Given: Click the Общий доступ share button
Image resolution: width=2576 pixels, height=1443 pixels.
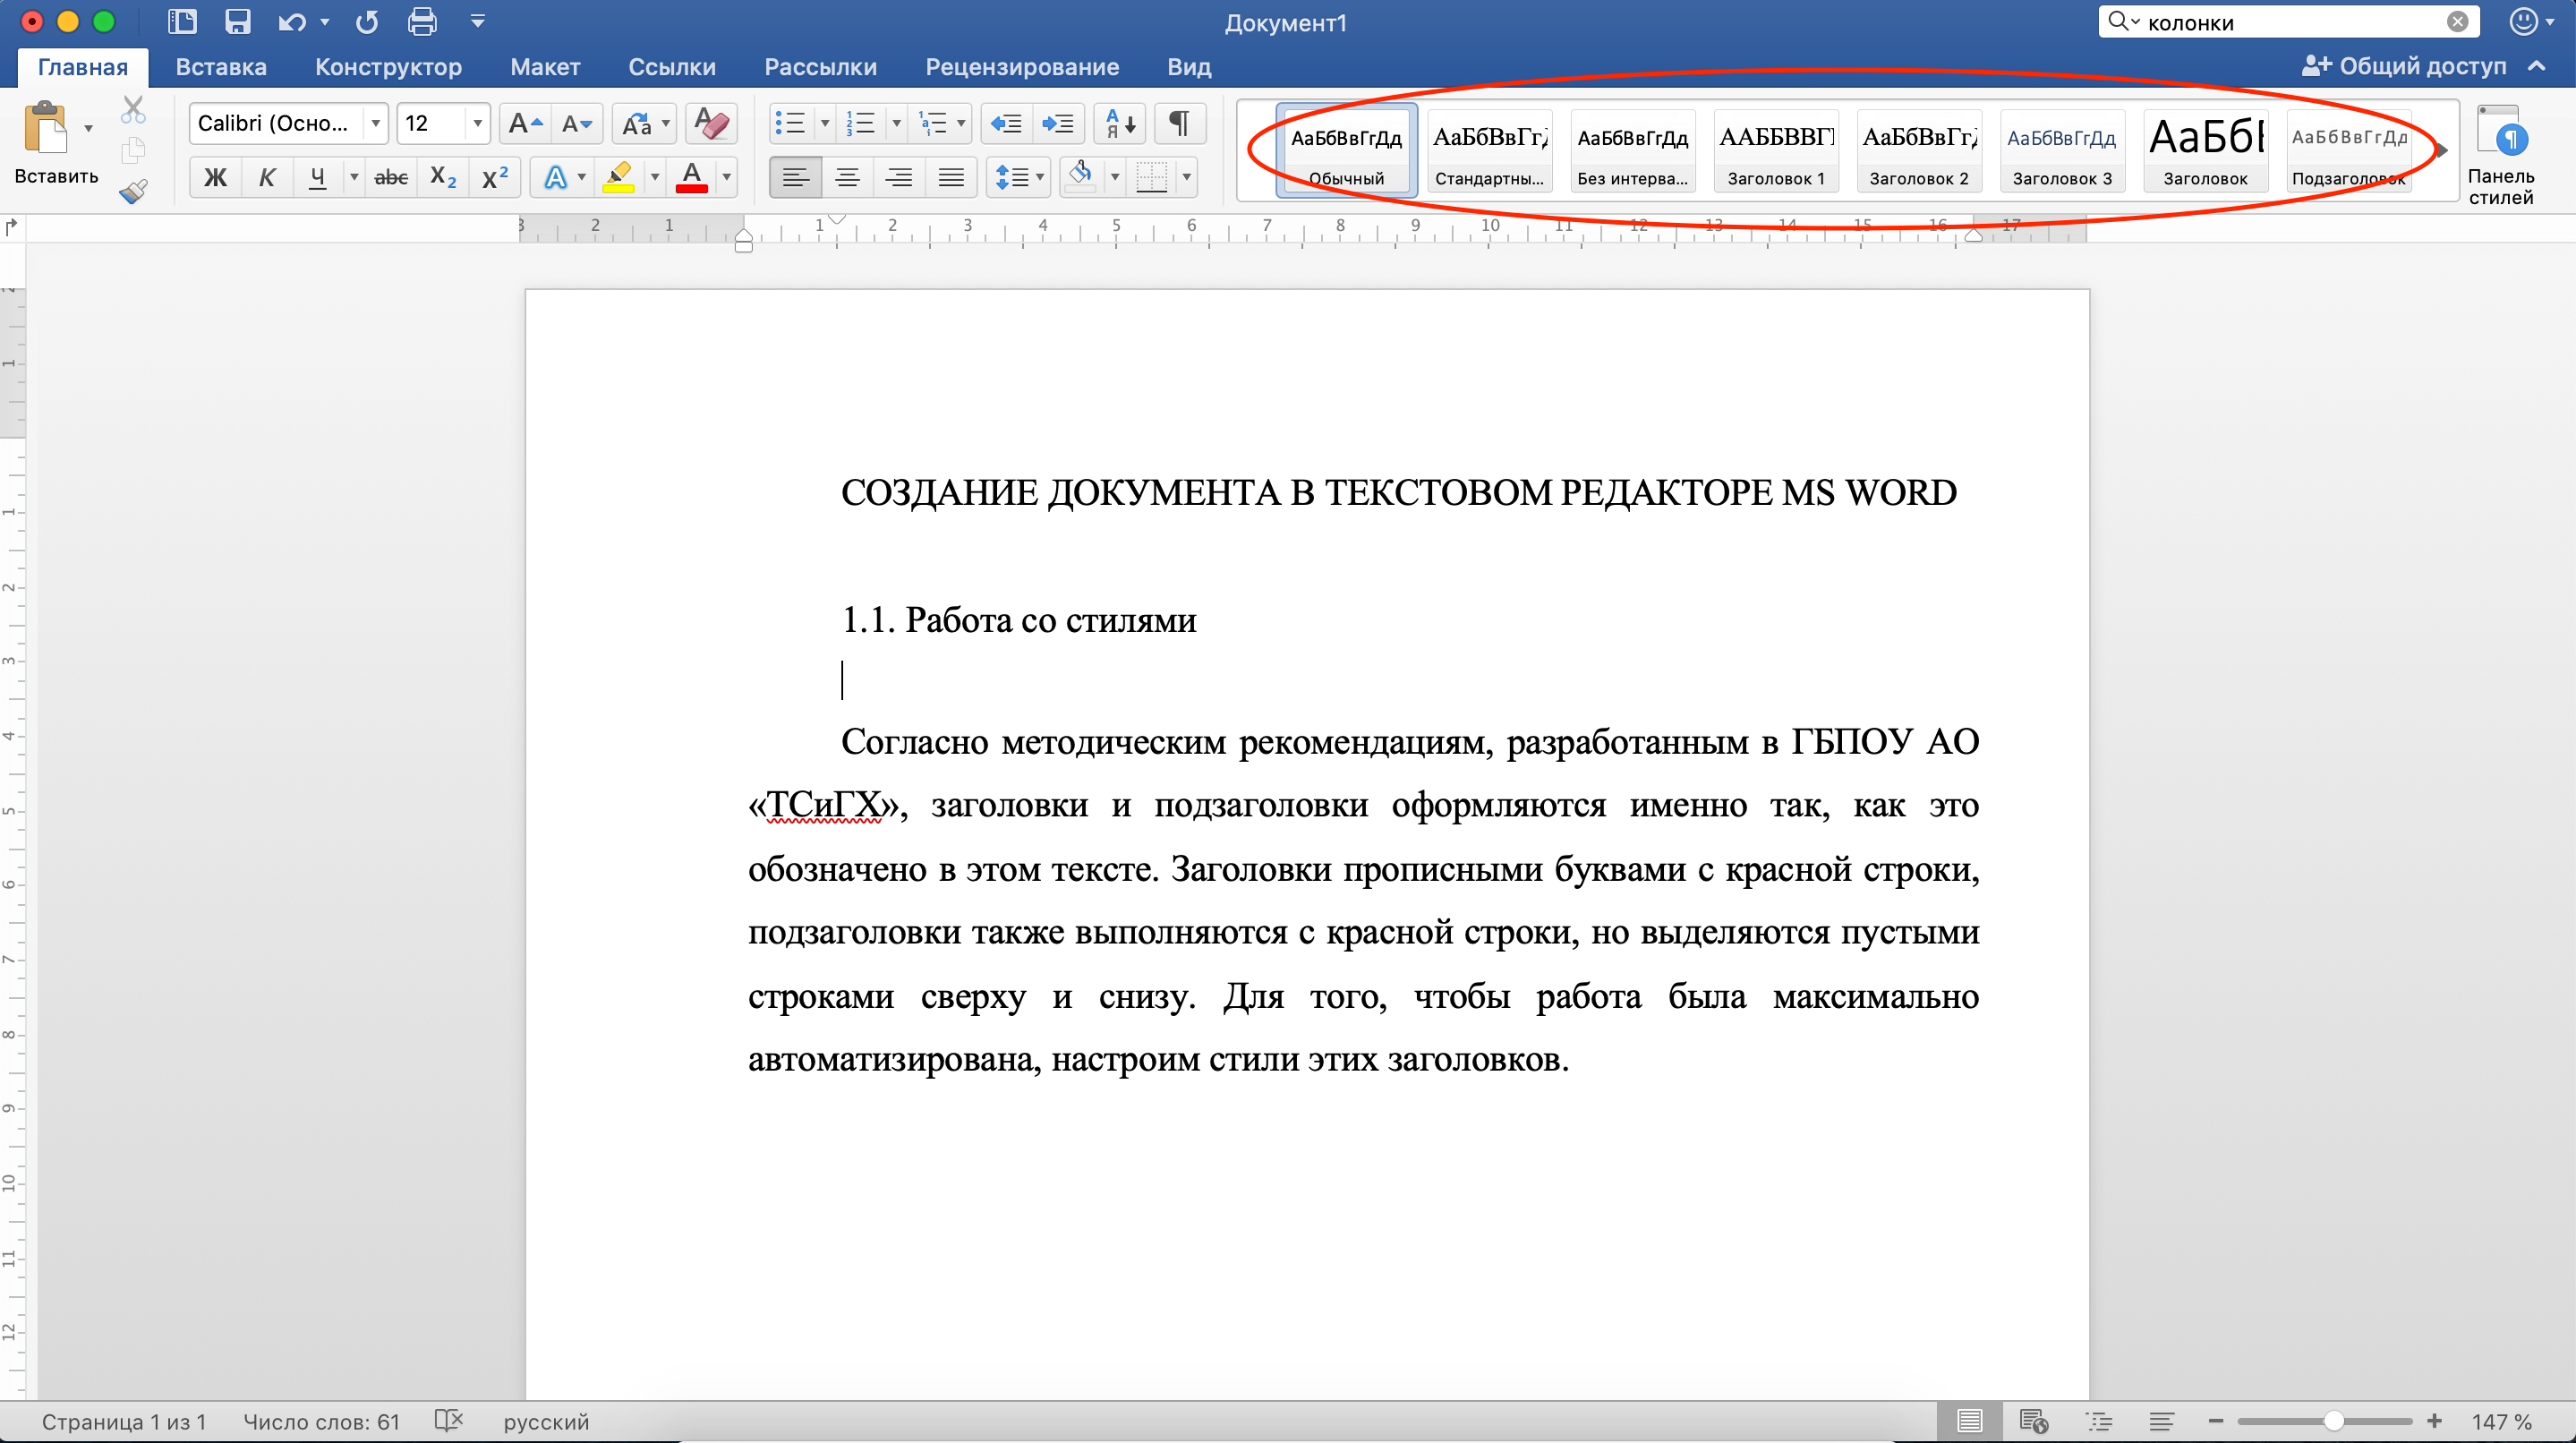Looking at the screenshot, I should point(2406,66).
